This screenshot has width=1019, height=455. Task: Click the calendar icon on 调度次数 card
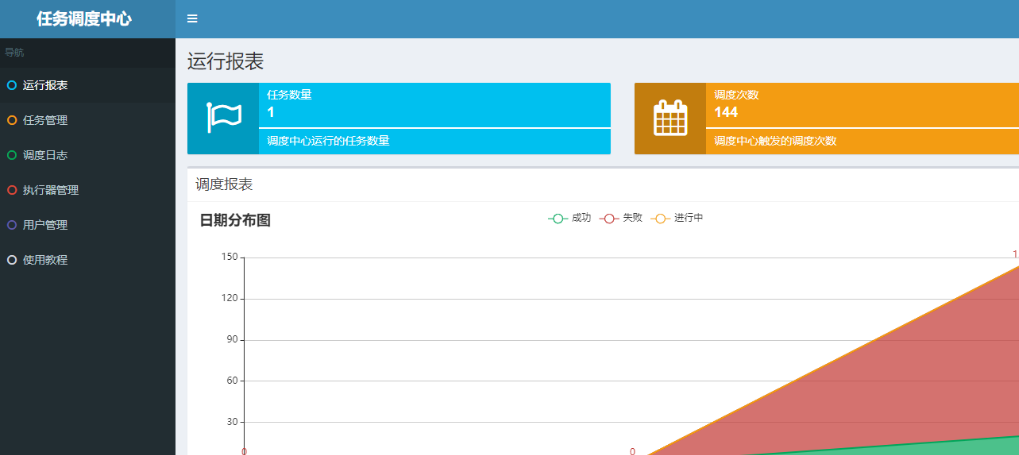(x=670, y=118)
